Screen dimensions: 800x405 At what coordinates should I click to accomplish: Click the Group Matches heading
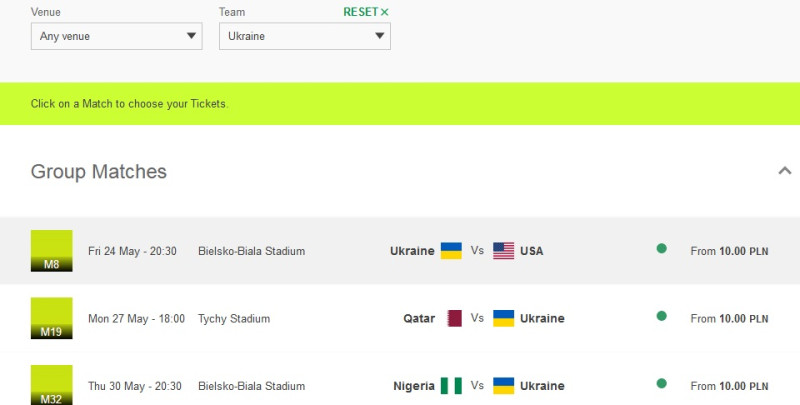[x=98, y=171]
